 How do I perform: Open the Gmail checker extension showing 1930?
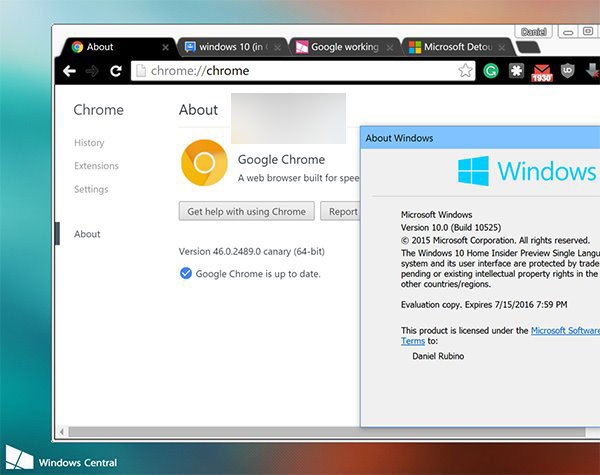pos(542,72)
